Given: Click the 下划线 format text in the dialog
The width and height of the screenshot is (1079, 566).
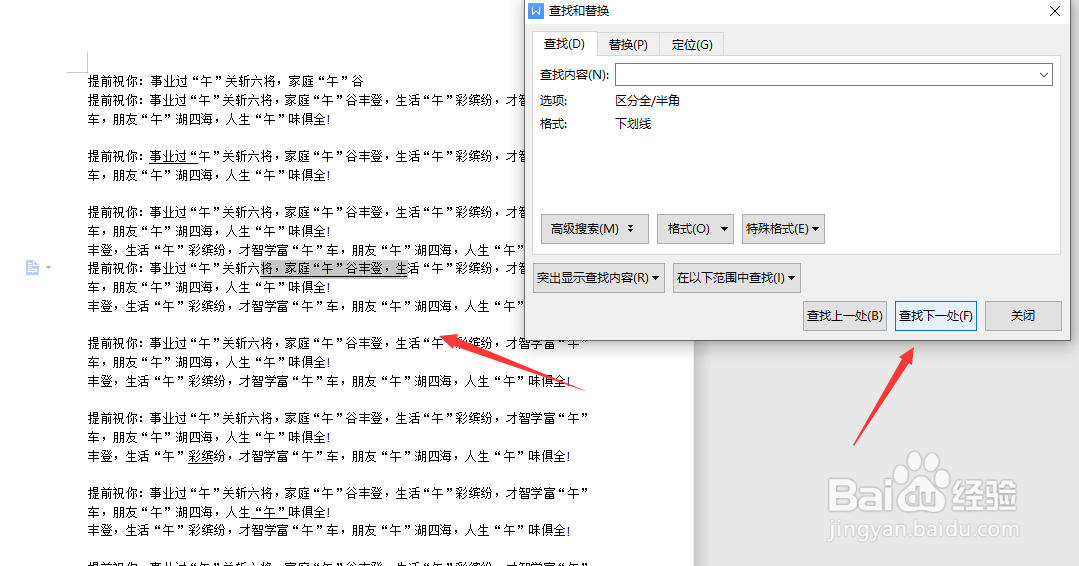Looking at the screenshot, I should [633, 124].
